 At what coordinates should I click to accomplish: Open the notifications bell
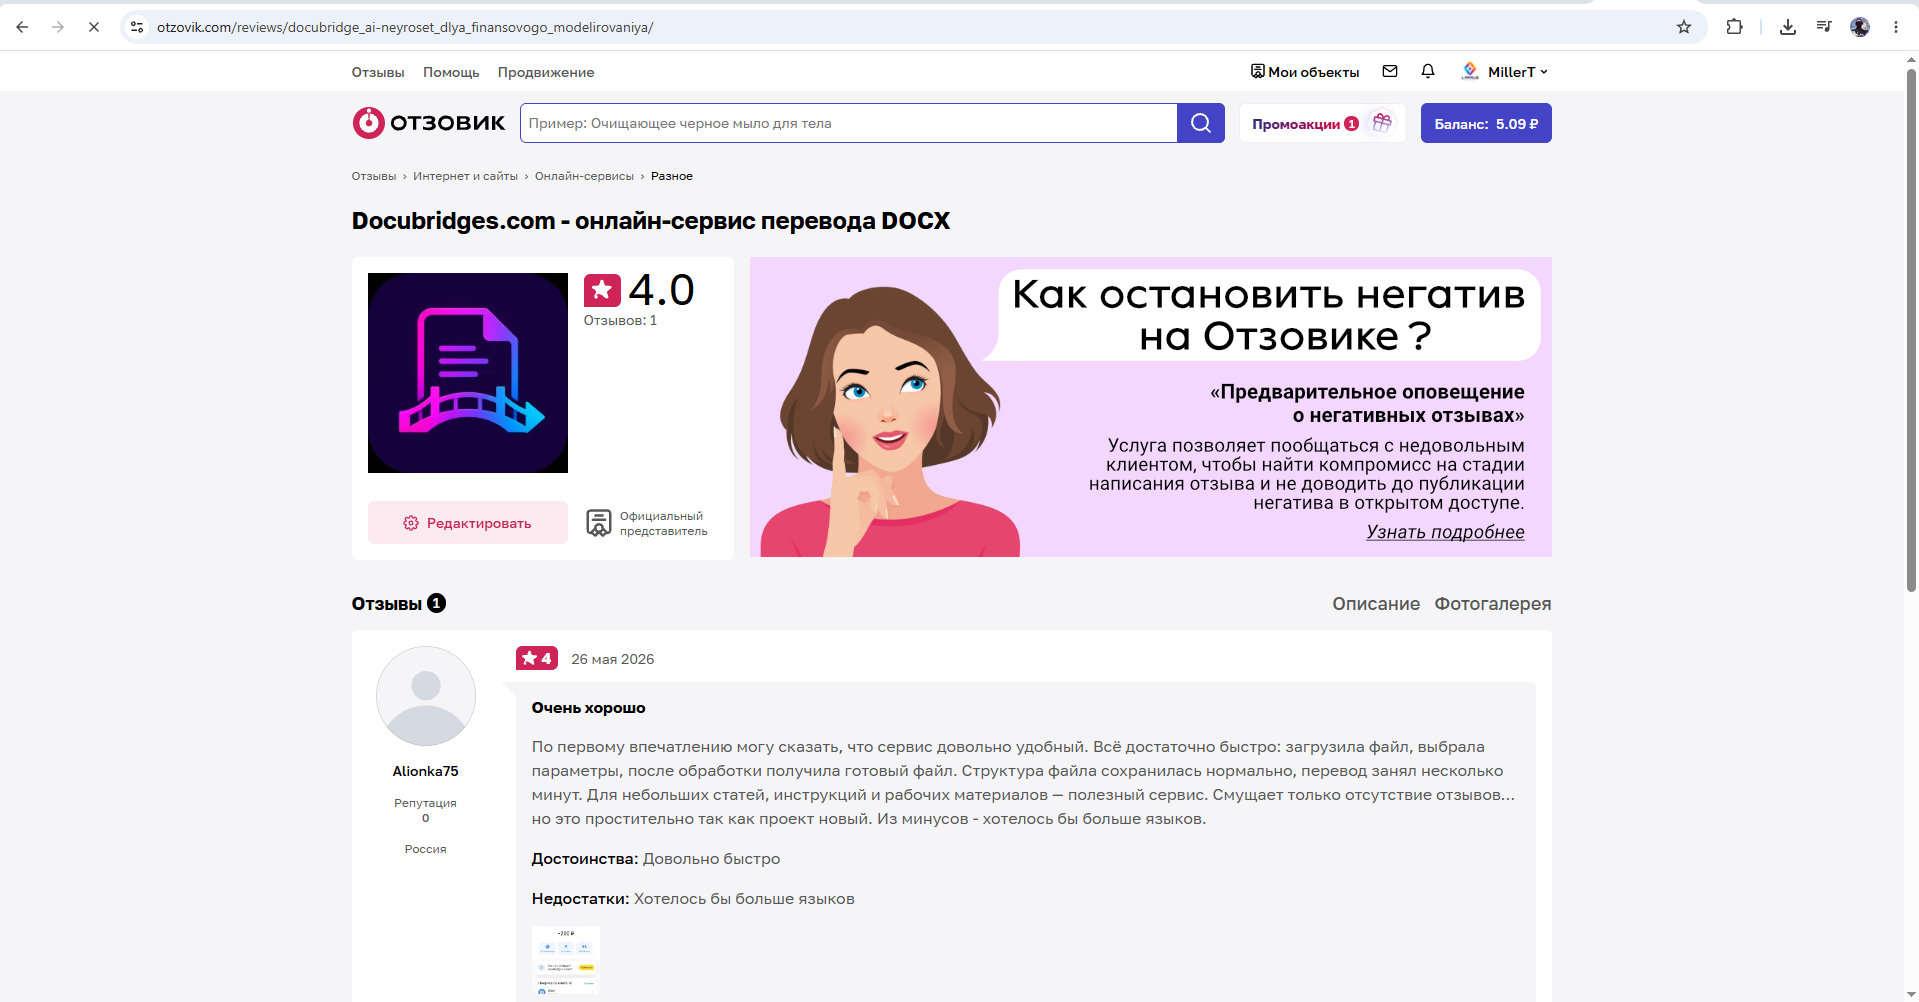(1428, 71)
